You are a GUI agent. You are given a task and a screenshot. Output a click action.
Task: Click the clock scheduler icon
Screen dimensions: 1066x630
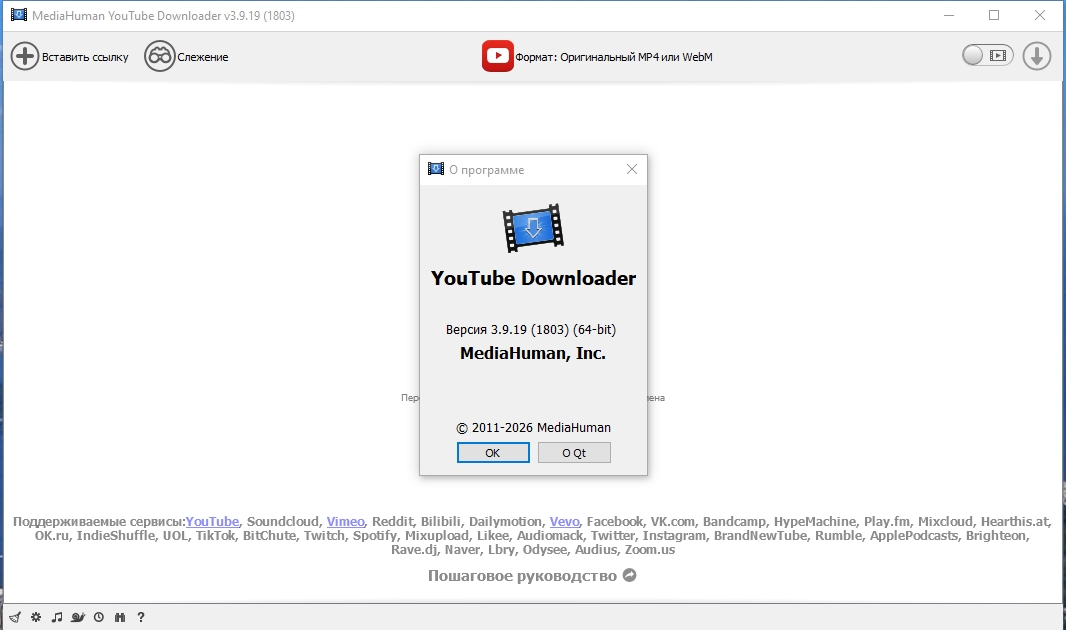click(x=99, y=617)
